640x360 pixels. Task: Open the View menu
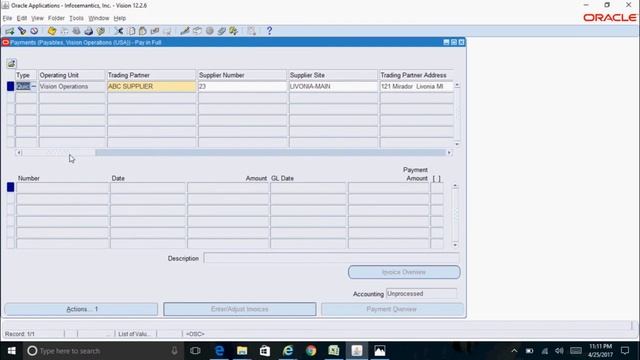point(37,18)
